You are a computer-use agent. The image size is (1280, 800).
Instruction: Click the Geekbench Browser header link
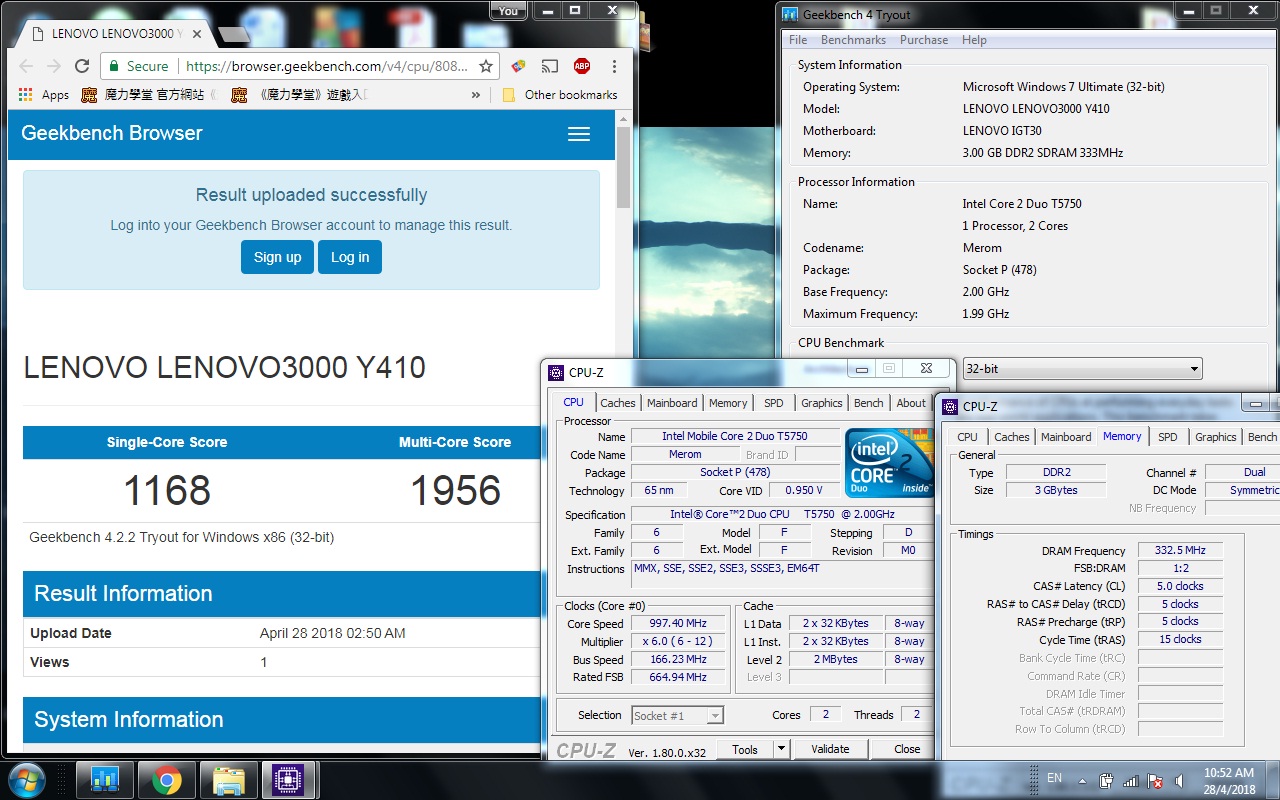pos(112,133)
